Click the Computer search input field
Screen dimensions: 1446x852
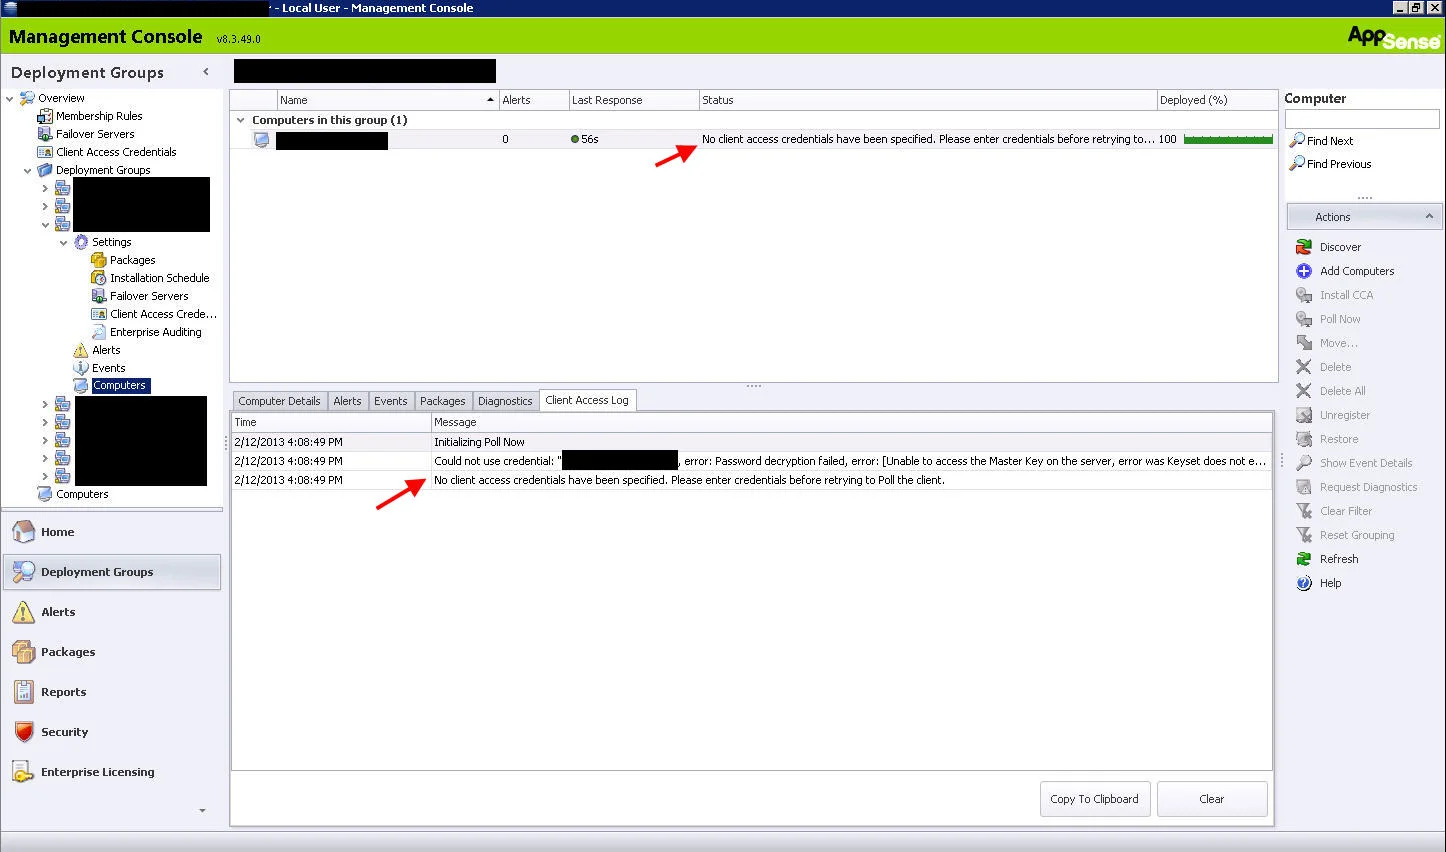1361,119
